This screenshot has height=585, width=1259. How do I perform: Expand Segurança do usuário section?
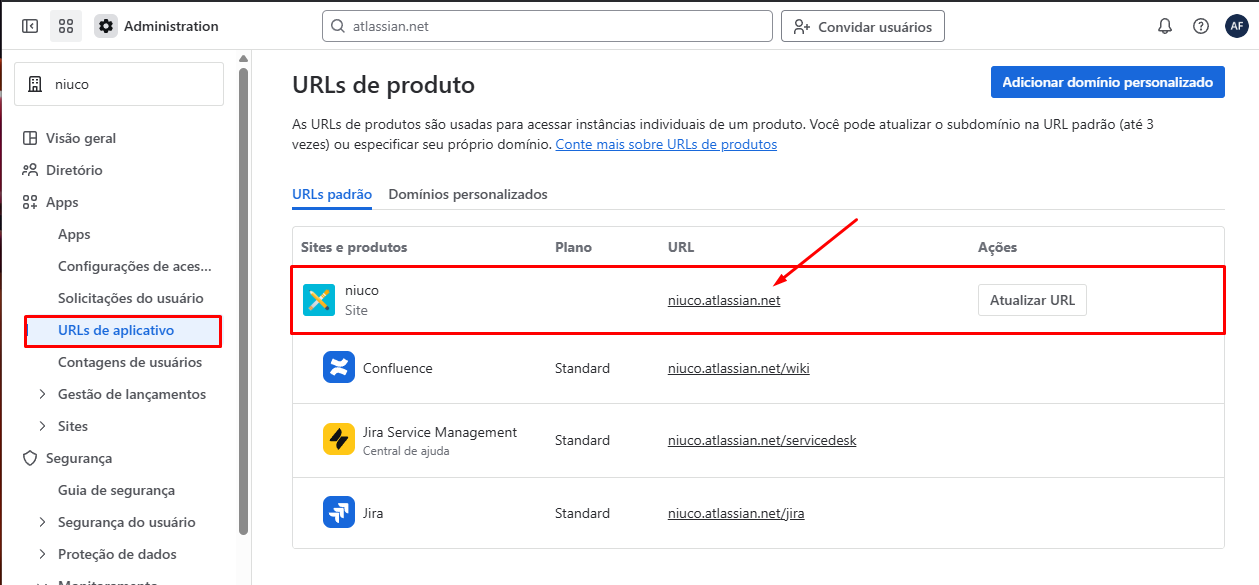click(42, 522)
